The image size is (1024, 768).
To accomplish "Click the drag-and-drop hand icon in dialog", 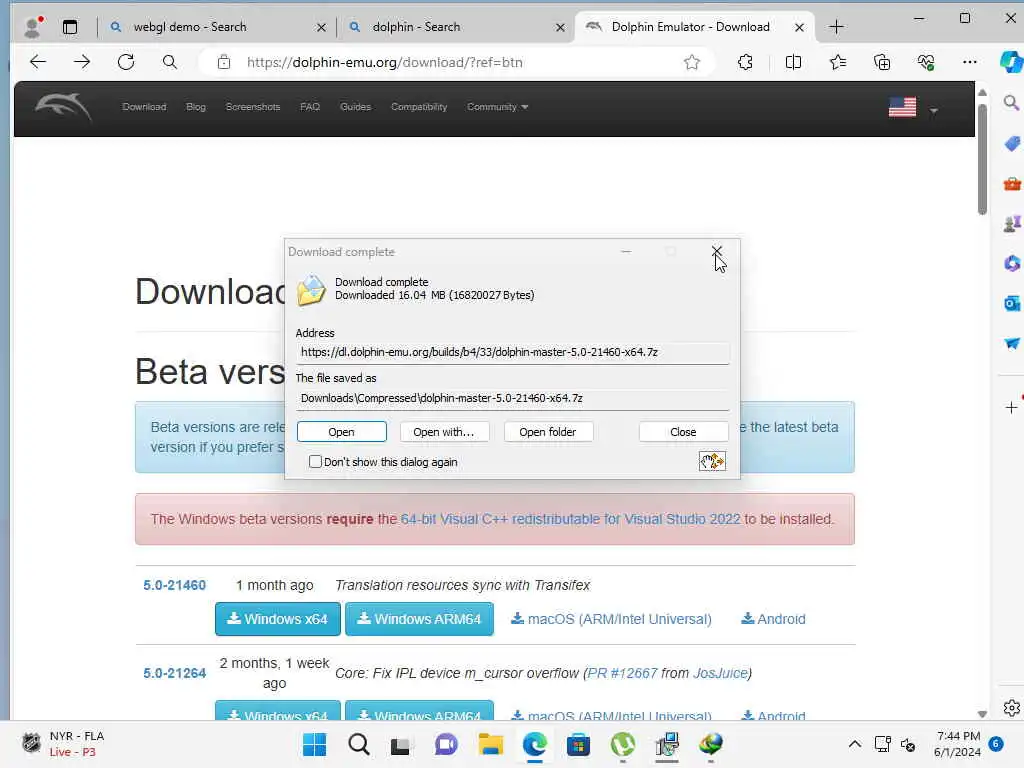I will coord(712,462).
